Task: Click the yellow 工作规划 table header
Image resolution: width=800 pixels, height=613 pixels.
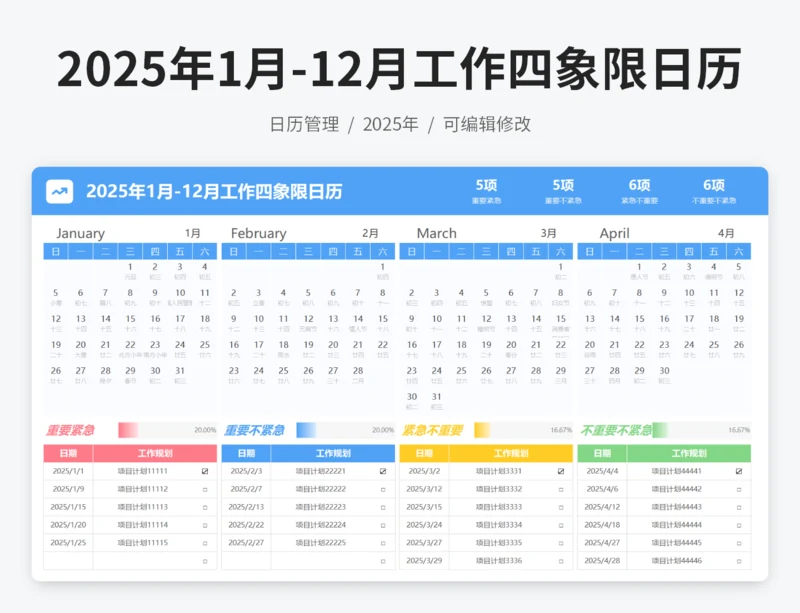Action: [x=511, y=453]
